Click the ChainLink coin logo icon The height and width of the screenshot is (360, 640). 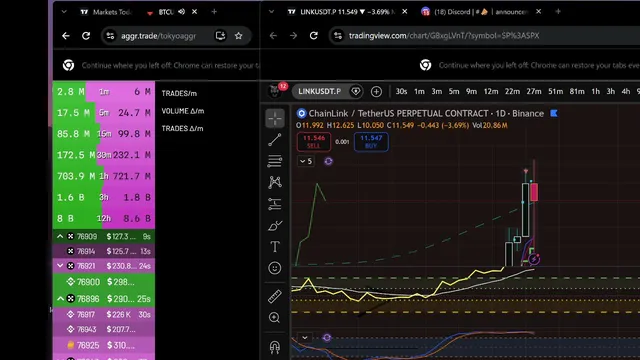[301, 113]
